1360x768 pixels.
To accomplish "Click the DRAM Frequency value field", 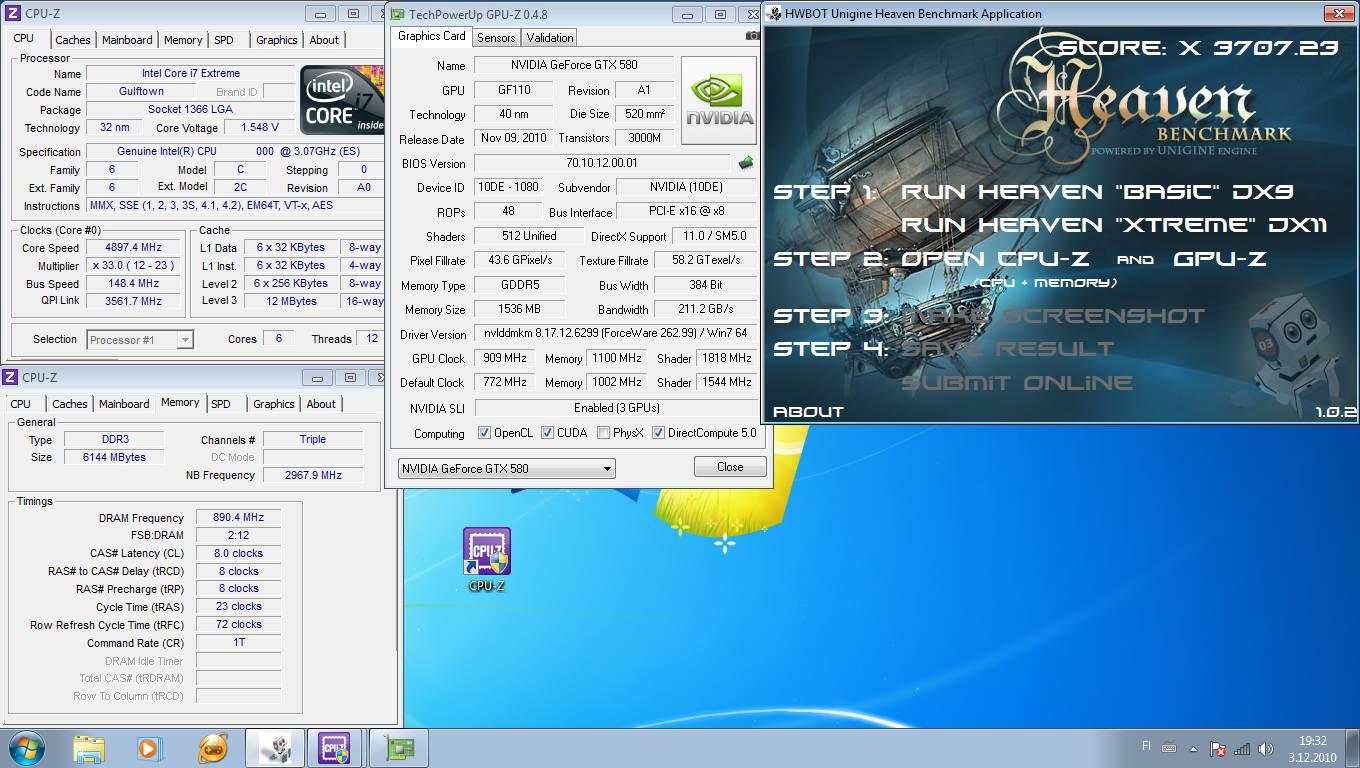I will (238, 517).
